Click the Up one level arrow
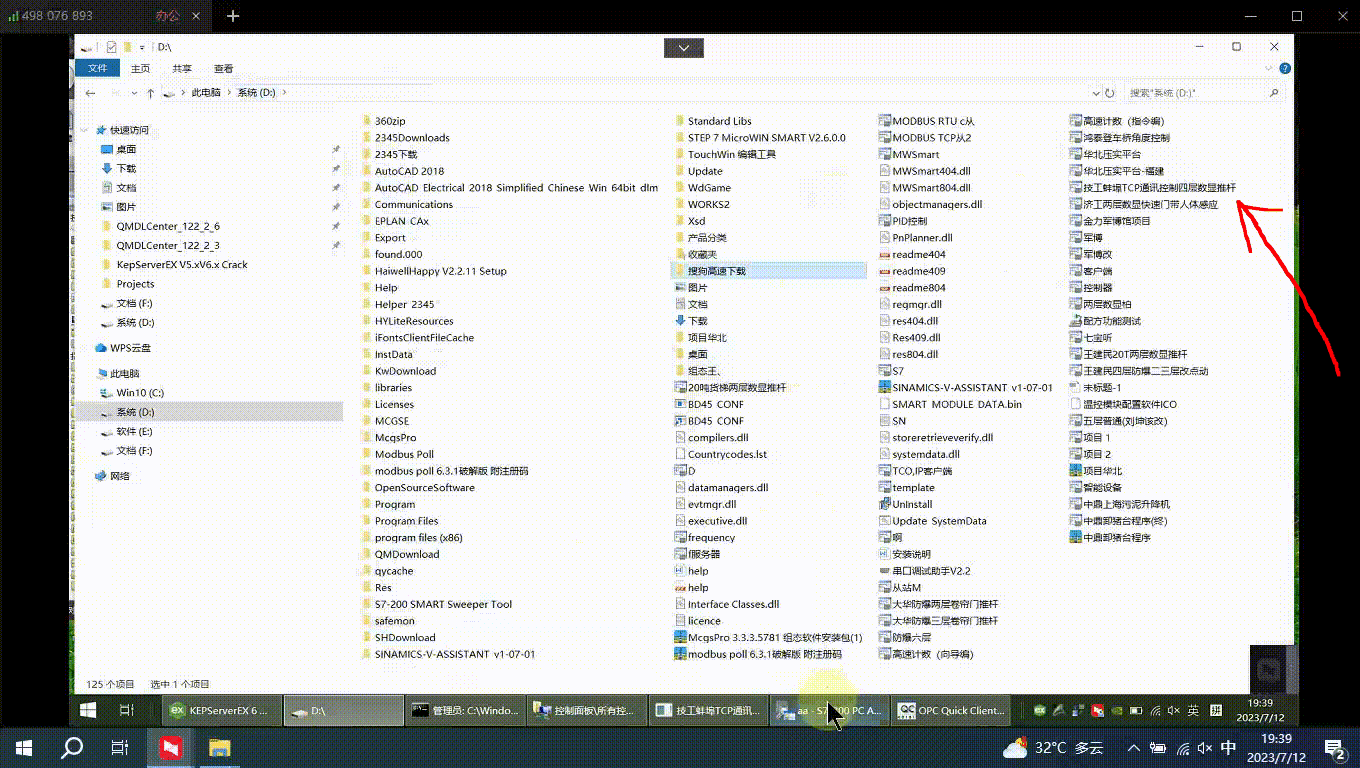This screenshot has height=768, width=1360. [x=150, y=92]
